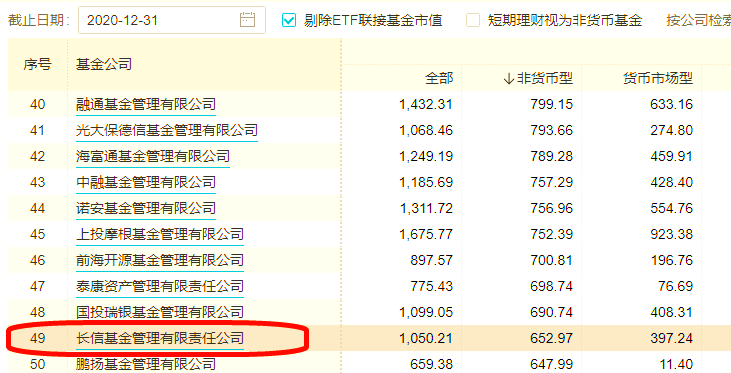Screen dimensions: 731x373
Task: Open 中融基金管理有限公司 link
Action: 146,182
